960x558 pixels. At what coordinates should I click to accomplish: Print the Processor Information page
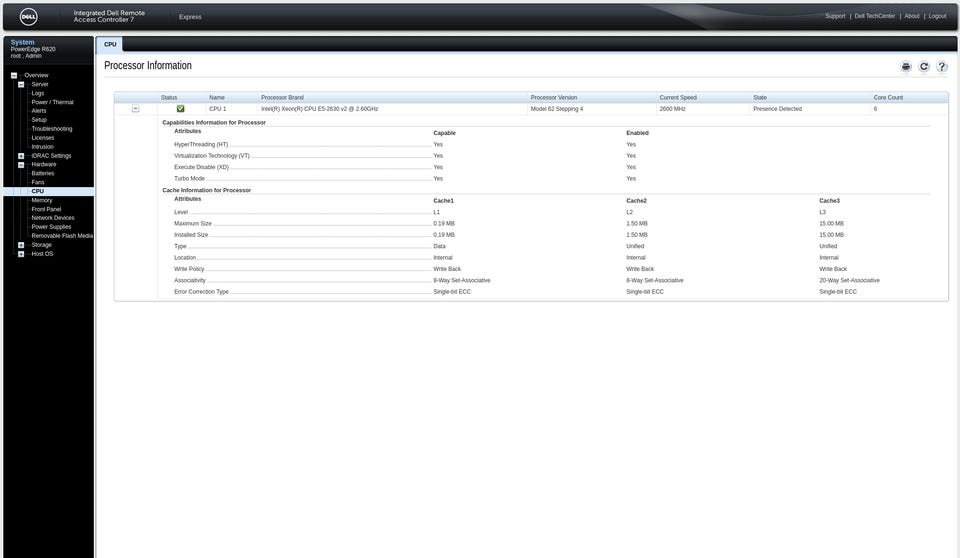pos(906,67)
